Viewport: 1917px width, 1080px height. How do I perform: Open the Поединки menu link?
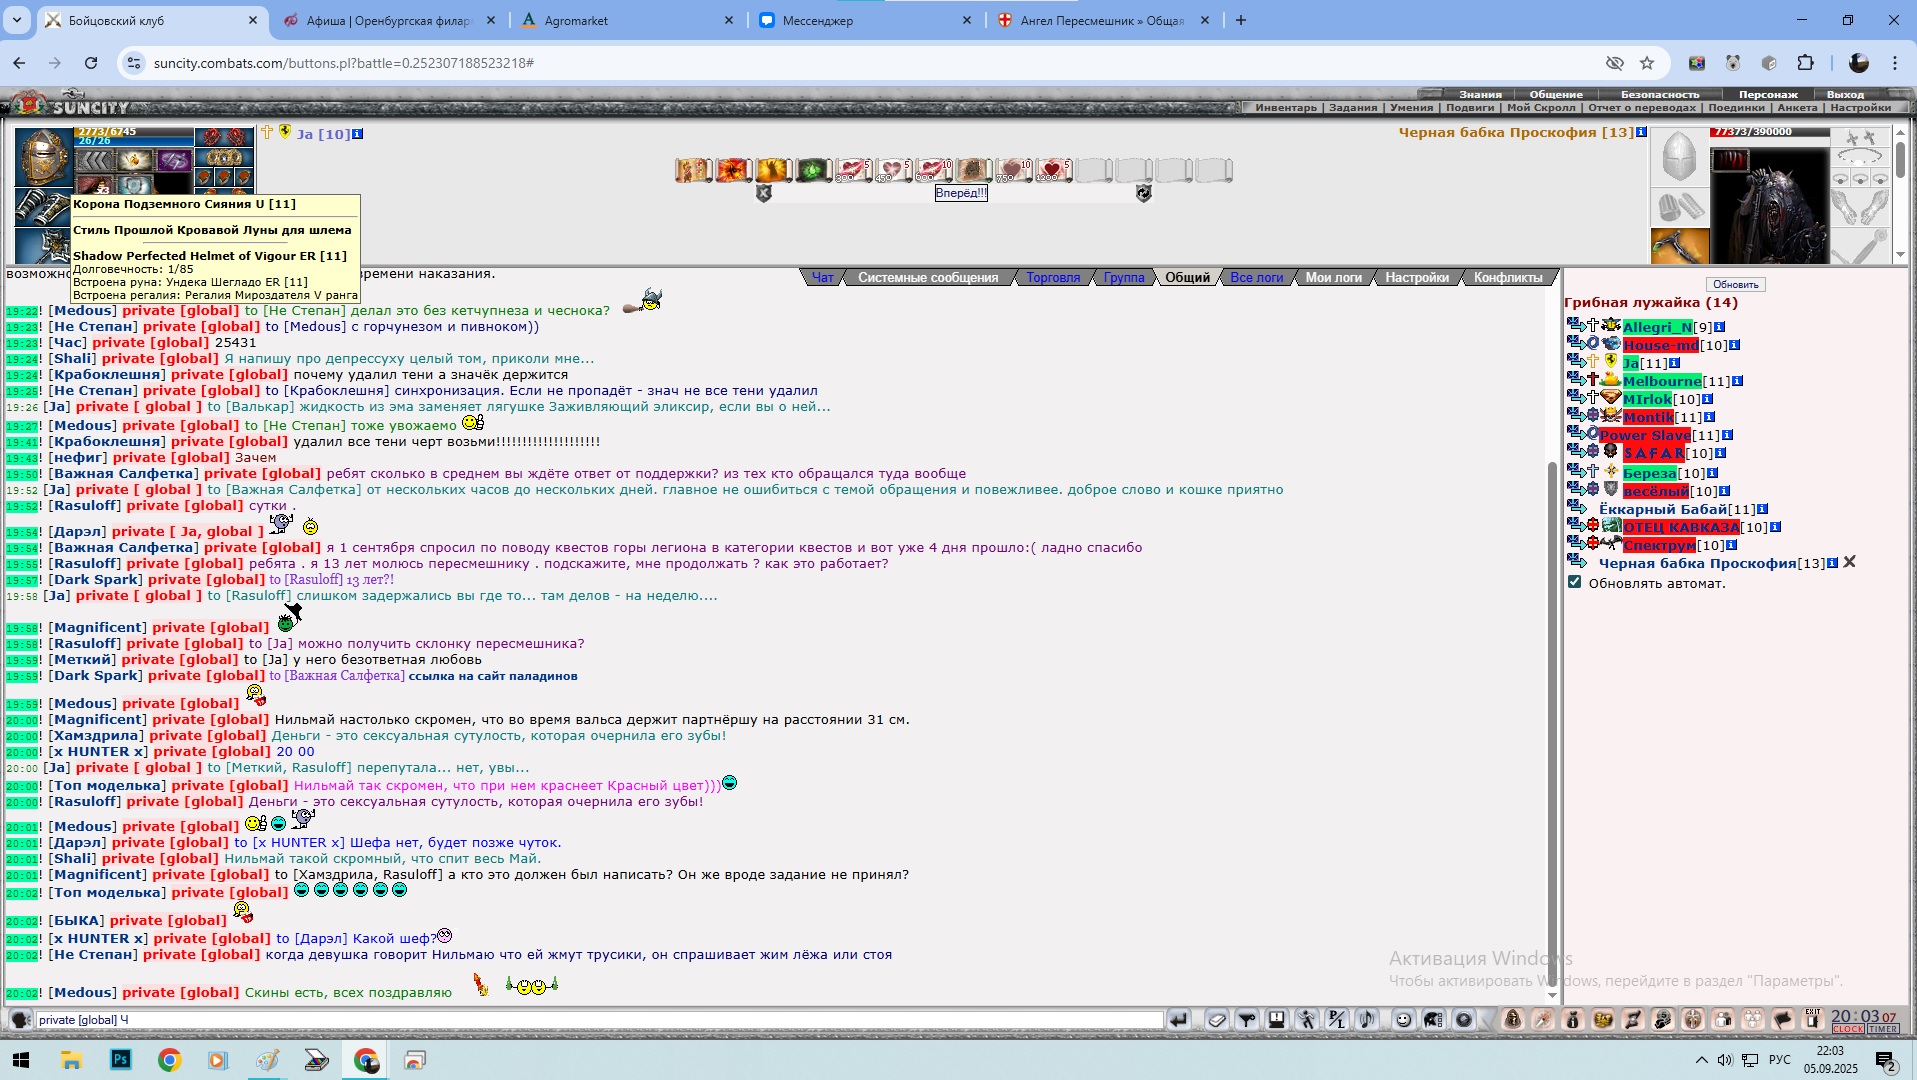(x=1736, y=108)
